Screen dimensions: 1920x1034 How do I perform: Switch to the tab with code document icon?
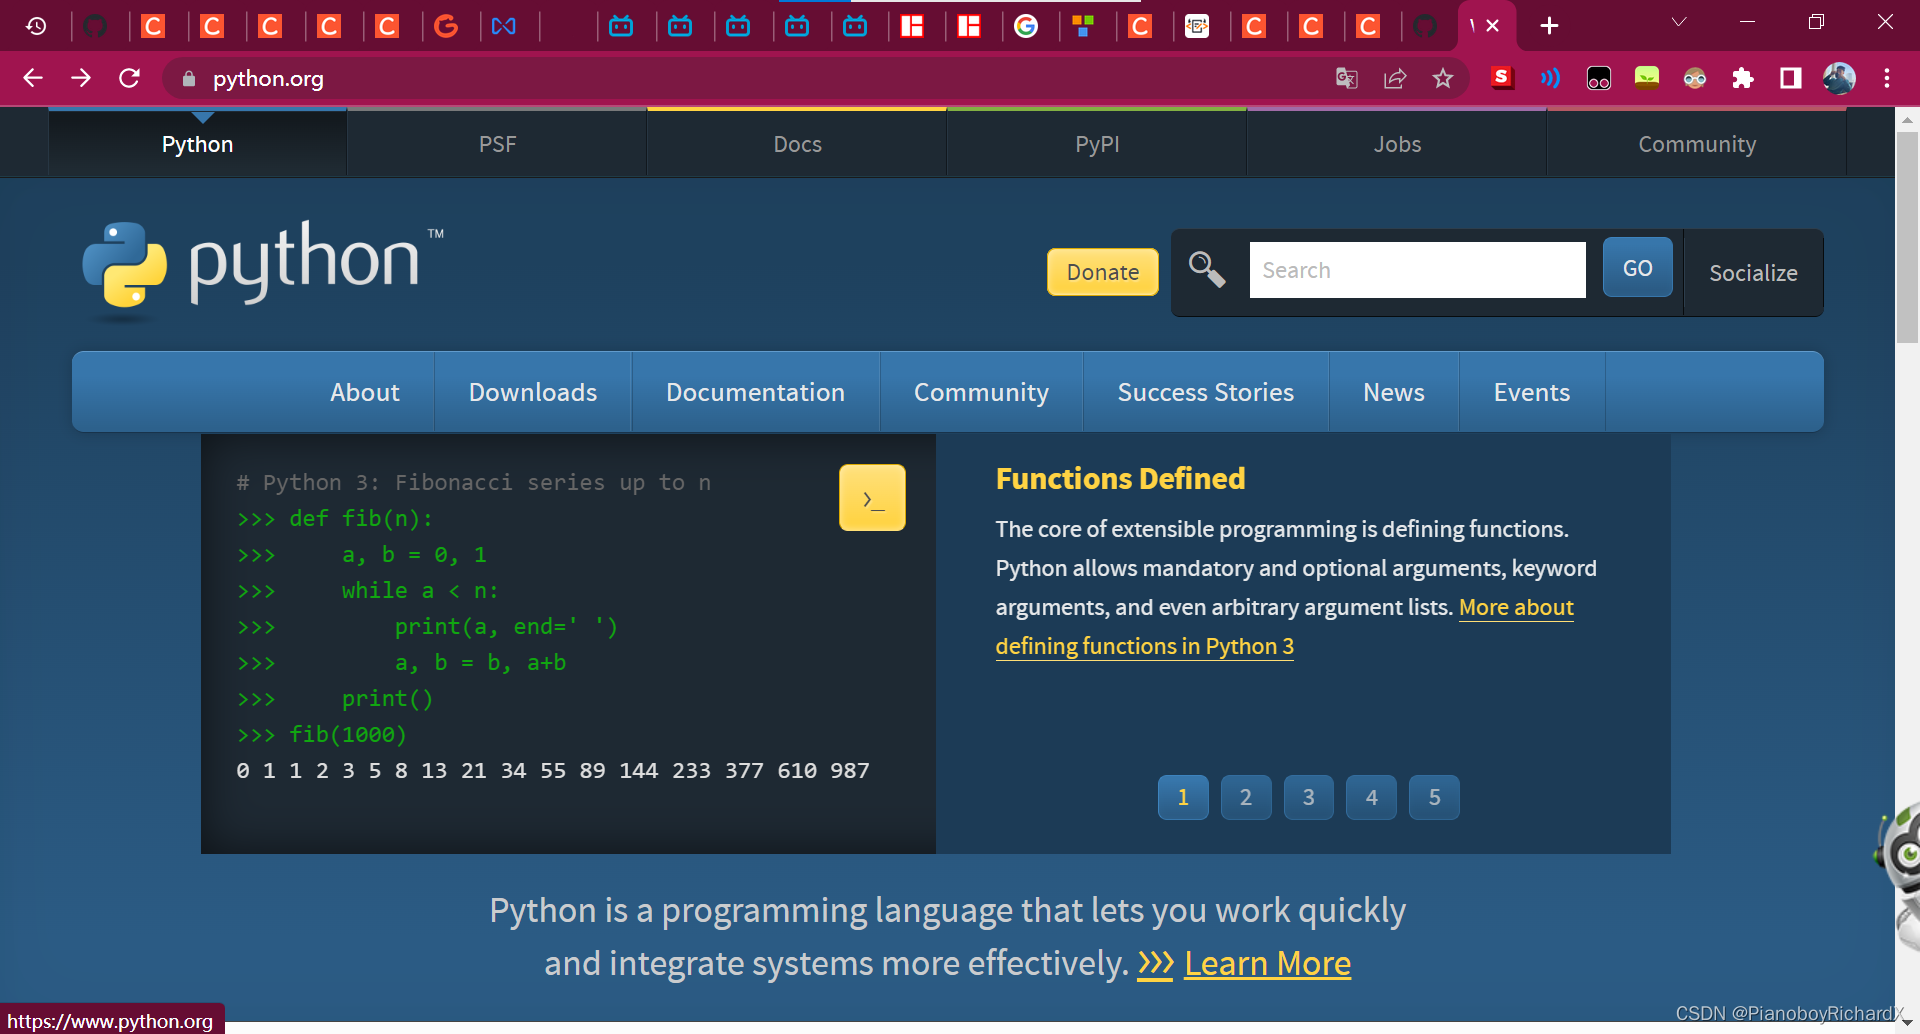1197,26
